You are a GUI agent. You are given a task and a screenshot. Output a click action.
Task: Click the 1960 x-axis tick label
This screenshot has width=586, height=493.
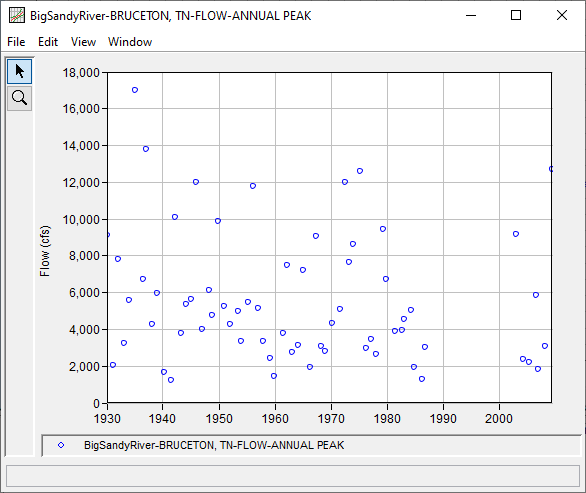[275, 418]
